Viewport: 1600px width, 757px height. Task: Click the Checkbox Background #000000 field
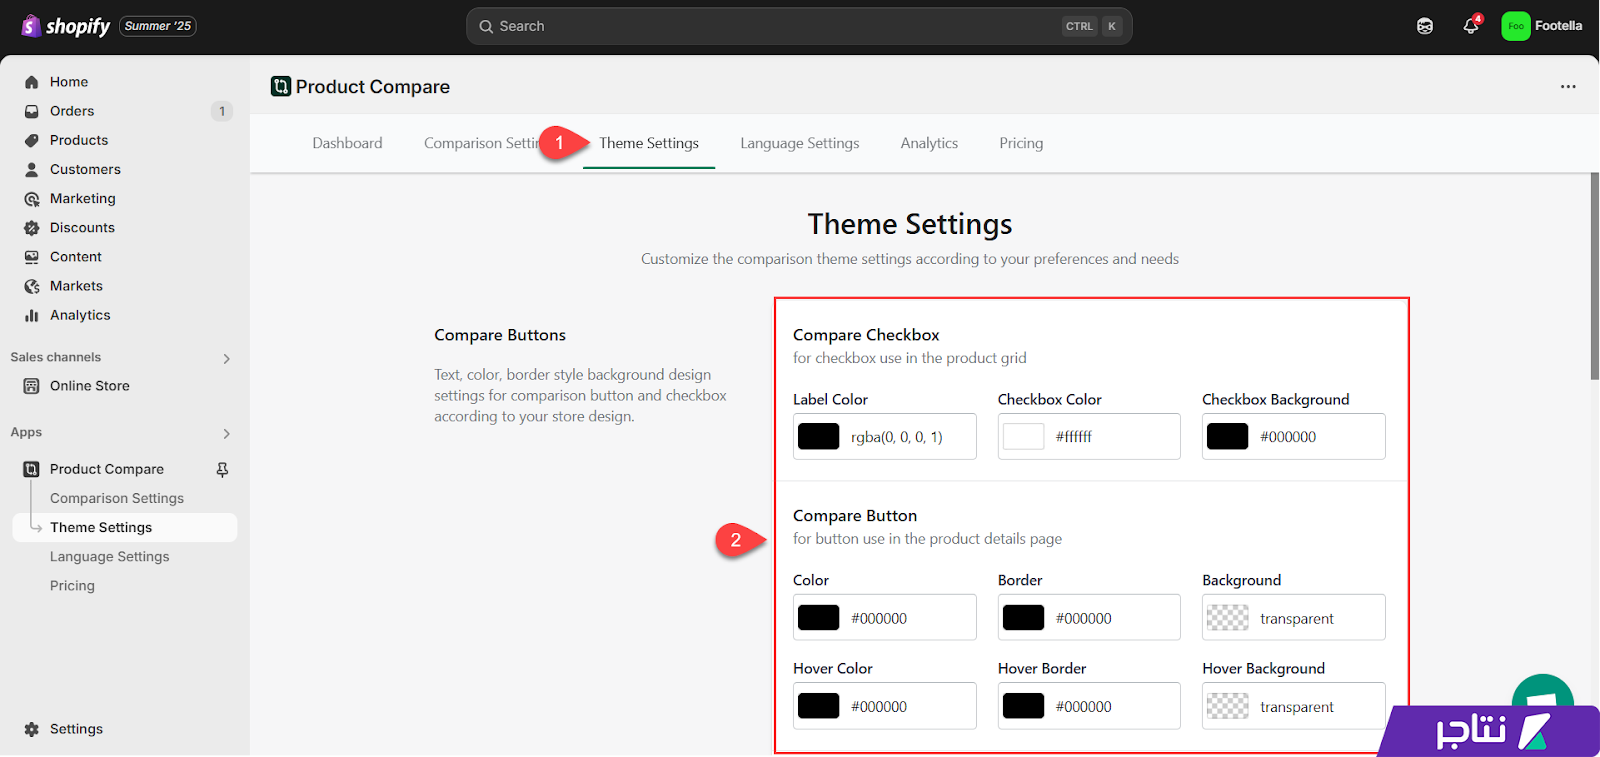click(x=1294, y=437)
